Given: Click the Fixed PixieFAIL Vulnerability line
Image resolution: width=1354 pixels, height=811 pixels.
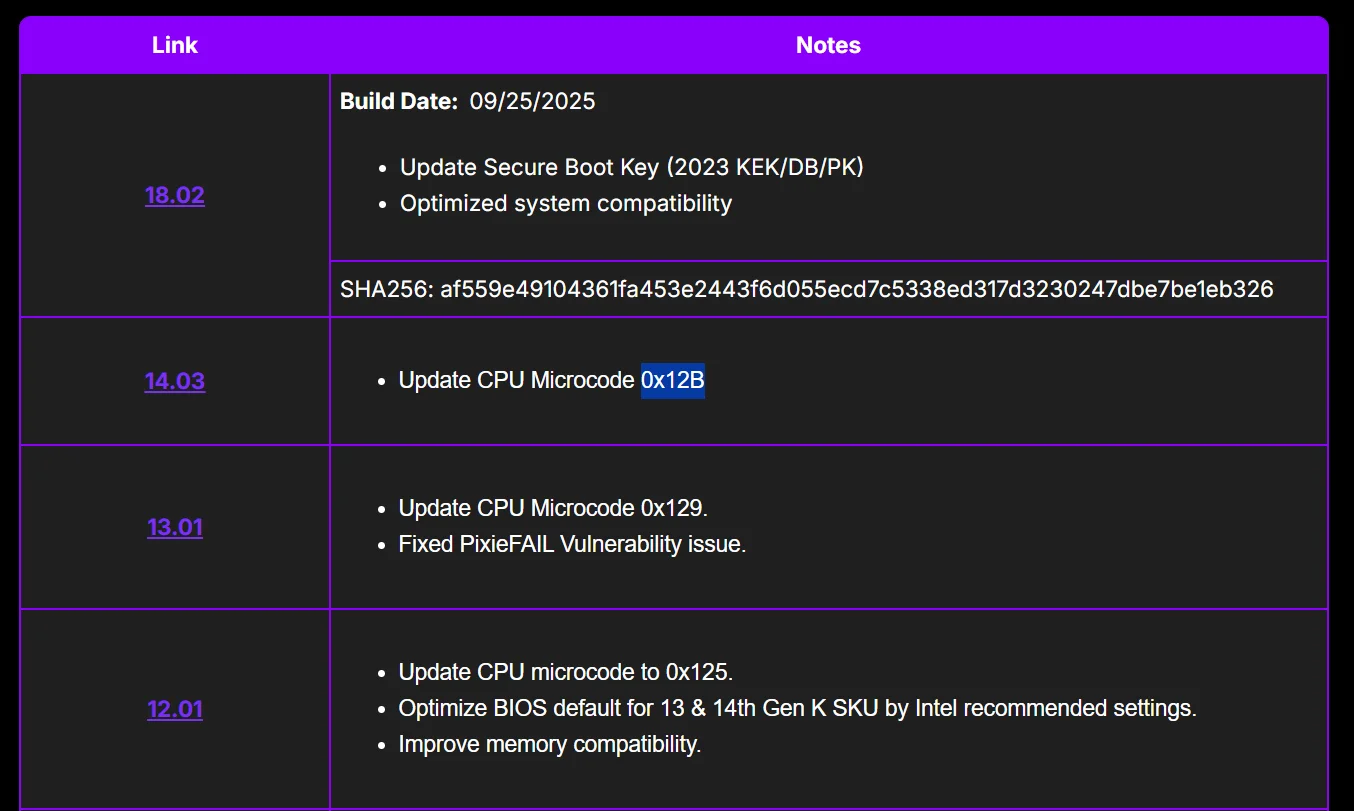Looking at the screenshot, I should point(572,544).
